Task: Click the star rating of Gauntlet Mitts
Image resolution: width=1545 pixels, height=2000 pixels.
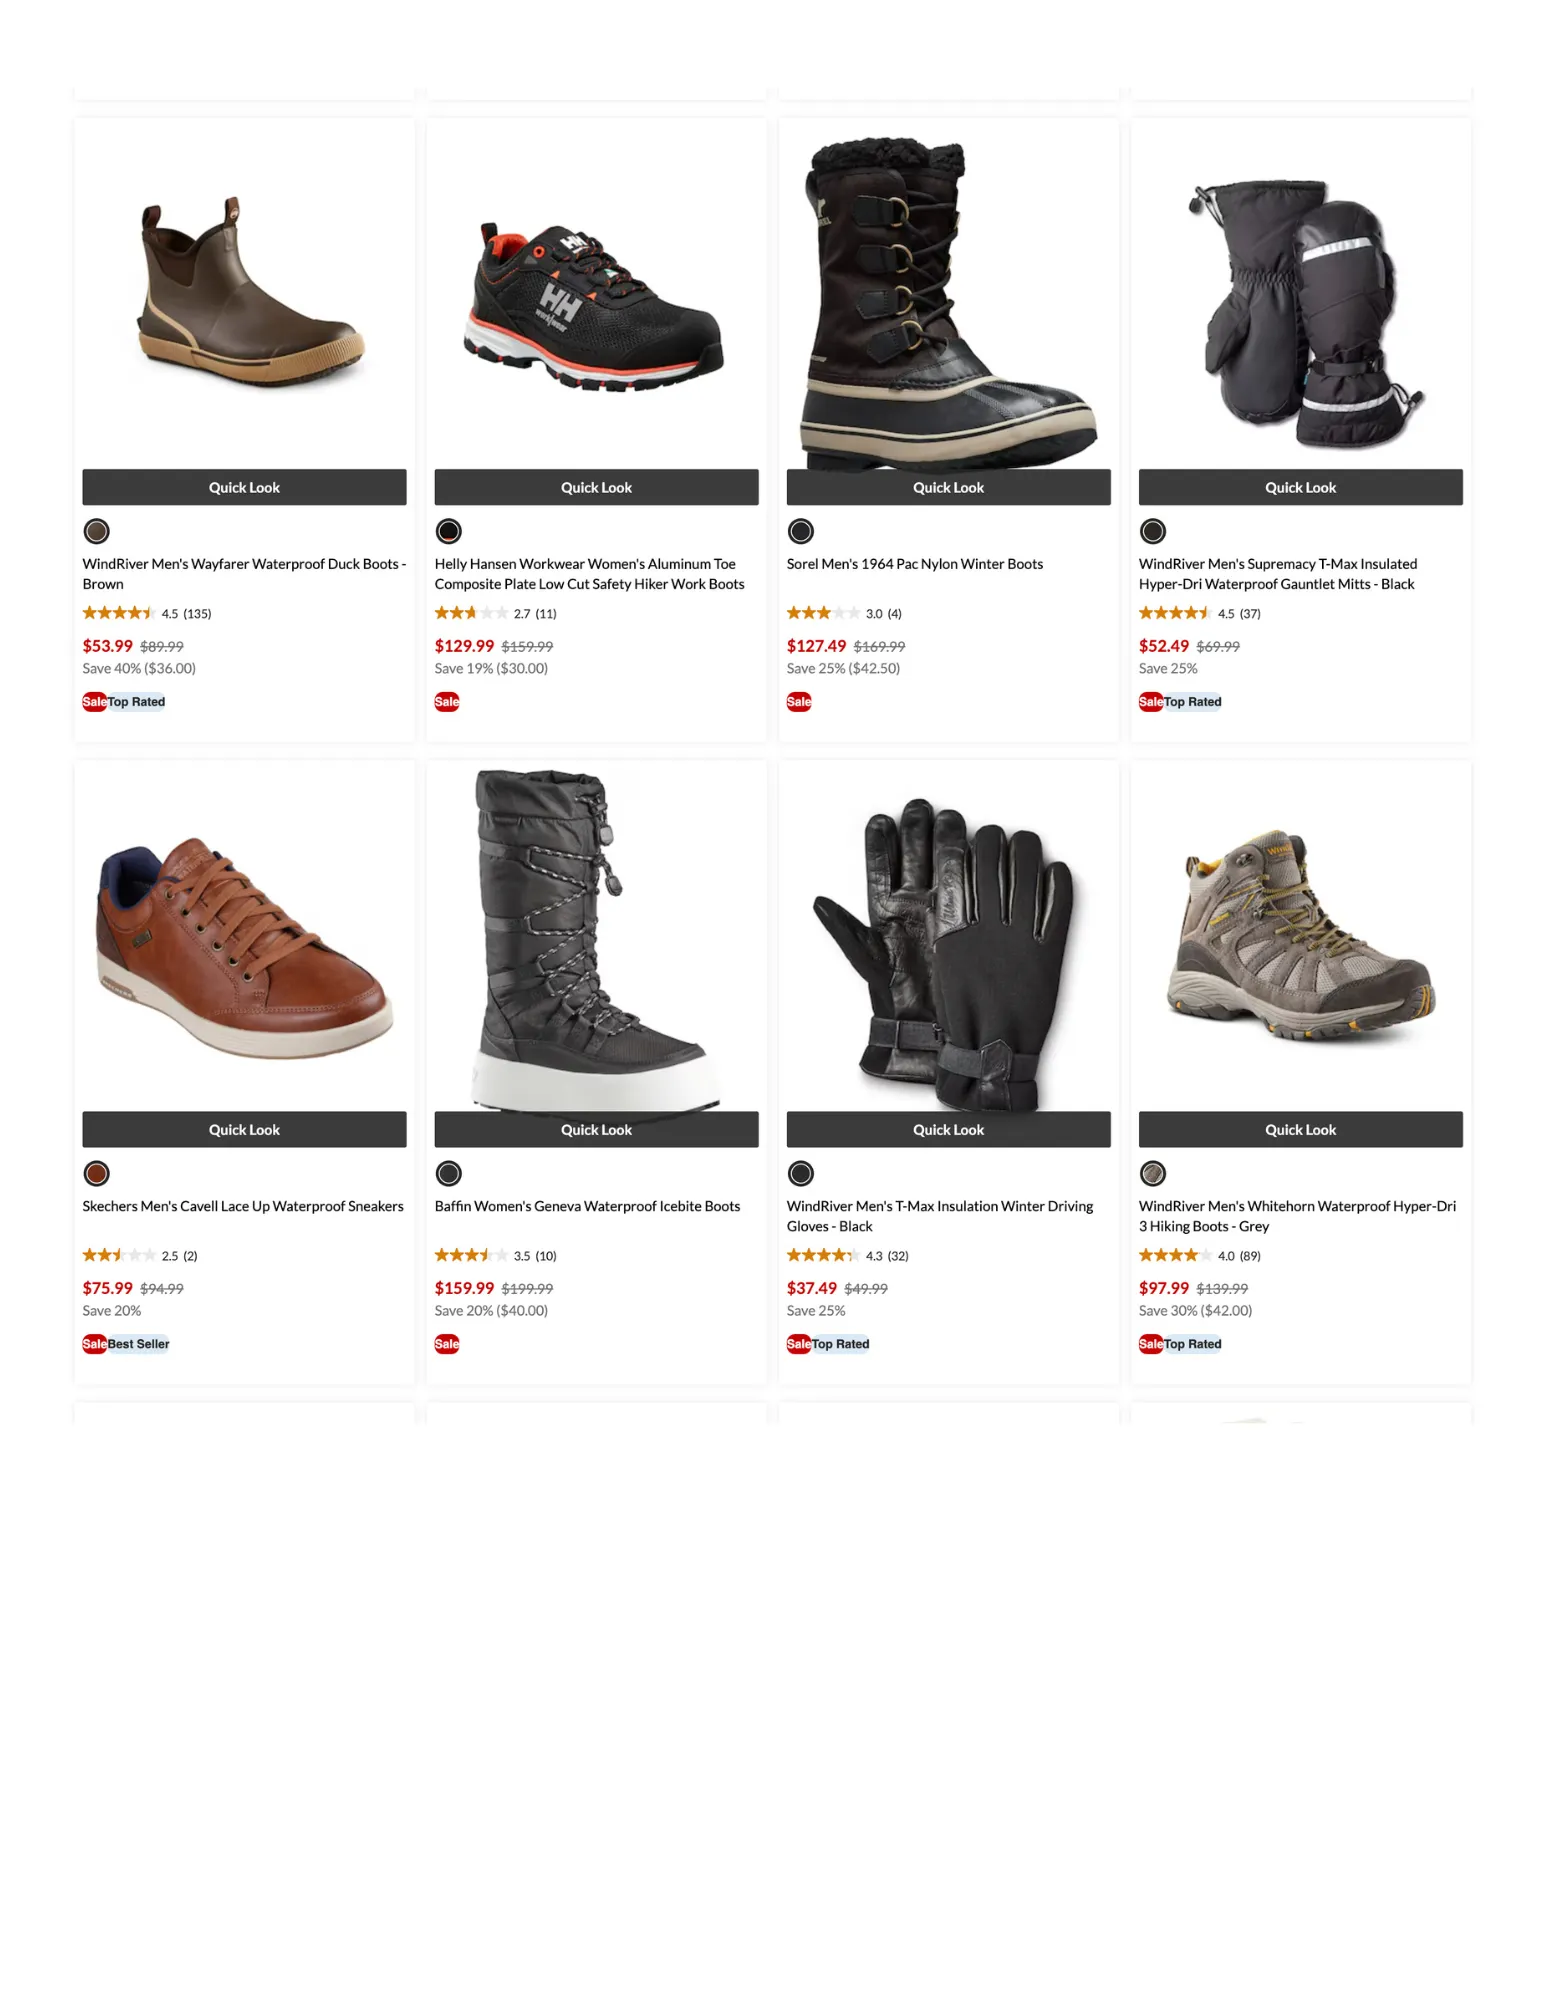Action: [1175, 613]
